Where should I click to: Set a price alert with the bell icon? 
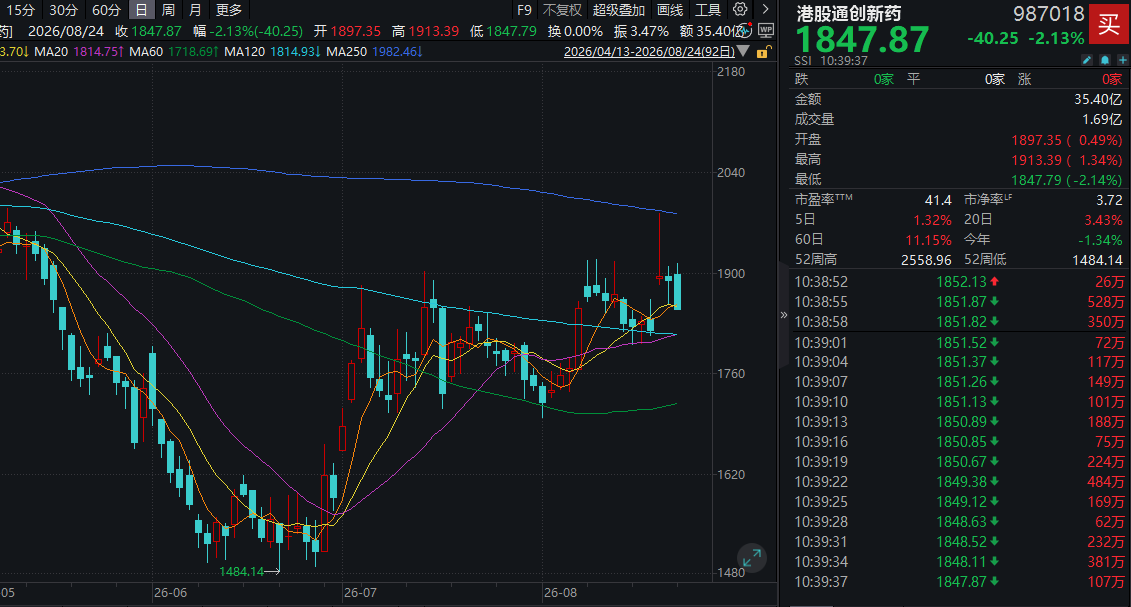coord(1105,60)
